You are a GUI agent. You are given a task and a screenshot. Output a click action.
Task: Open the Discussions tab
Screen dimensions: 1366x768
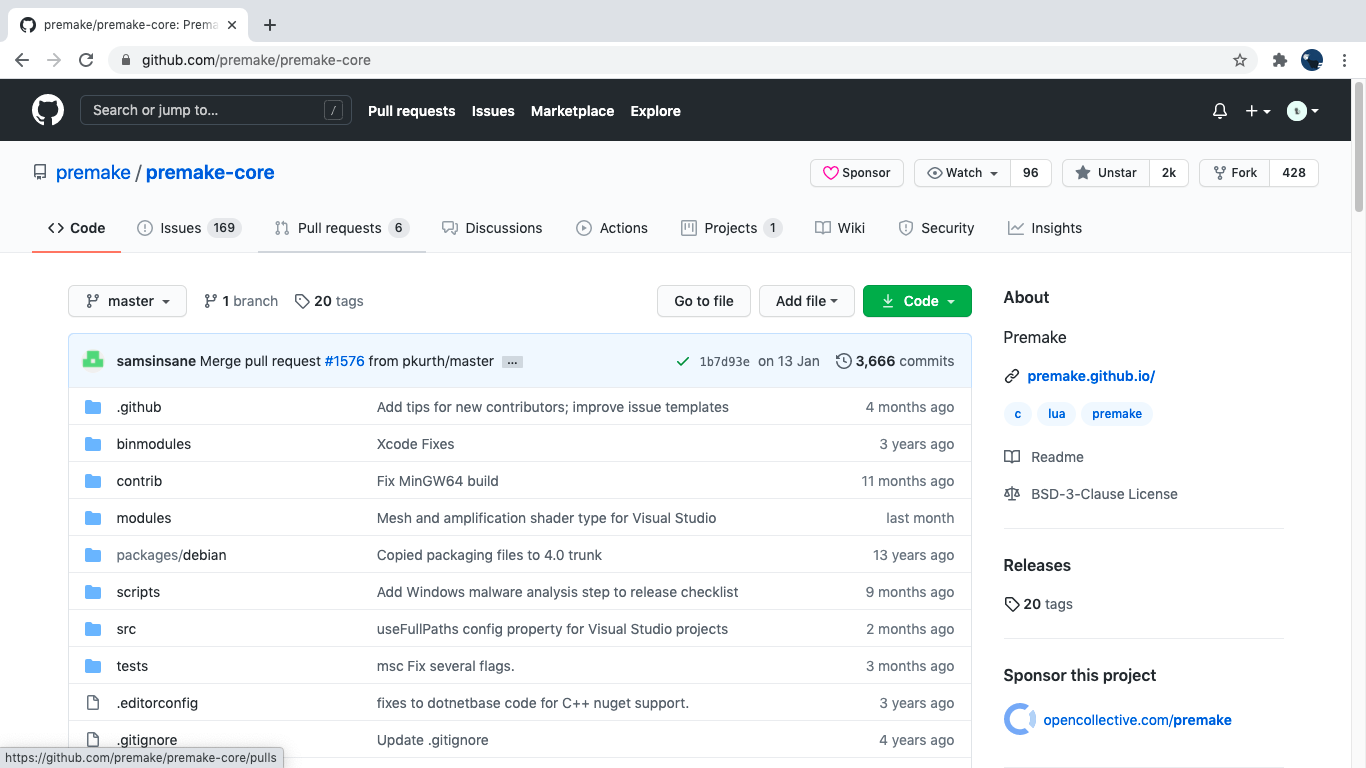pyautogui.click(x=492, y=228)
